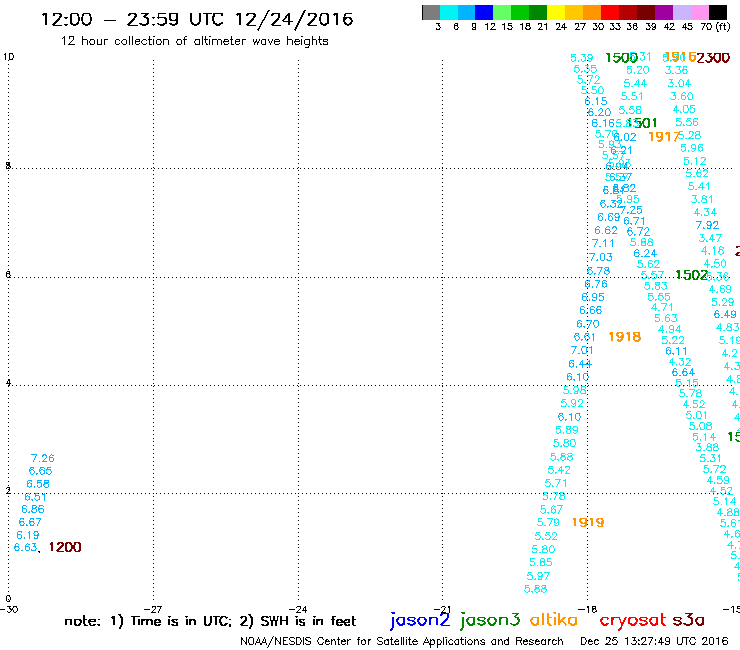
Task: Click the orange "altika" satellite label
Action: click(x=553, y=619)
